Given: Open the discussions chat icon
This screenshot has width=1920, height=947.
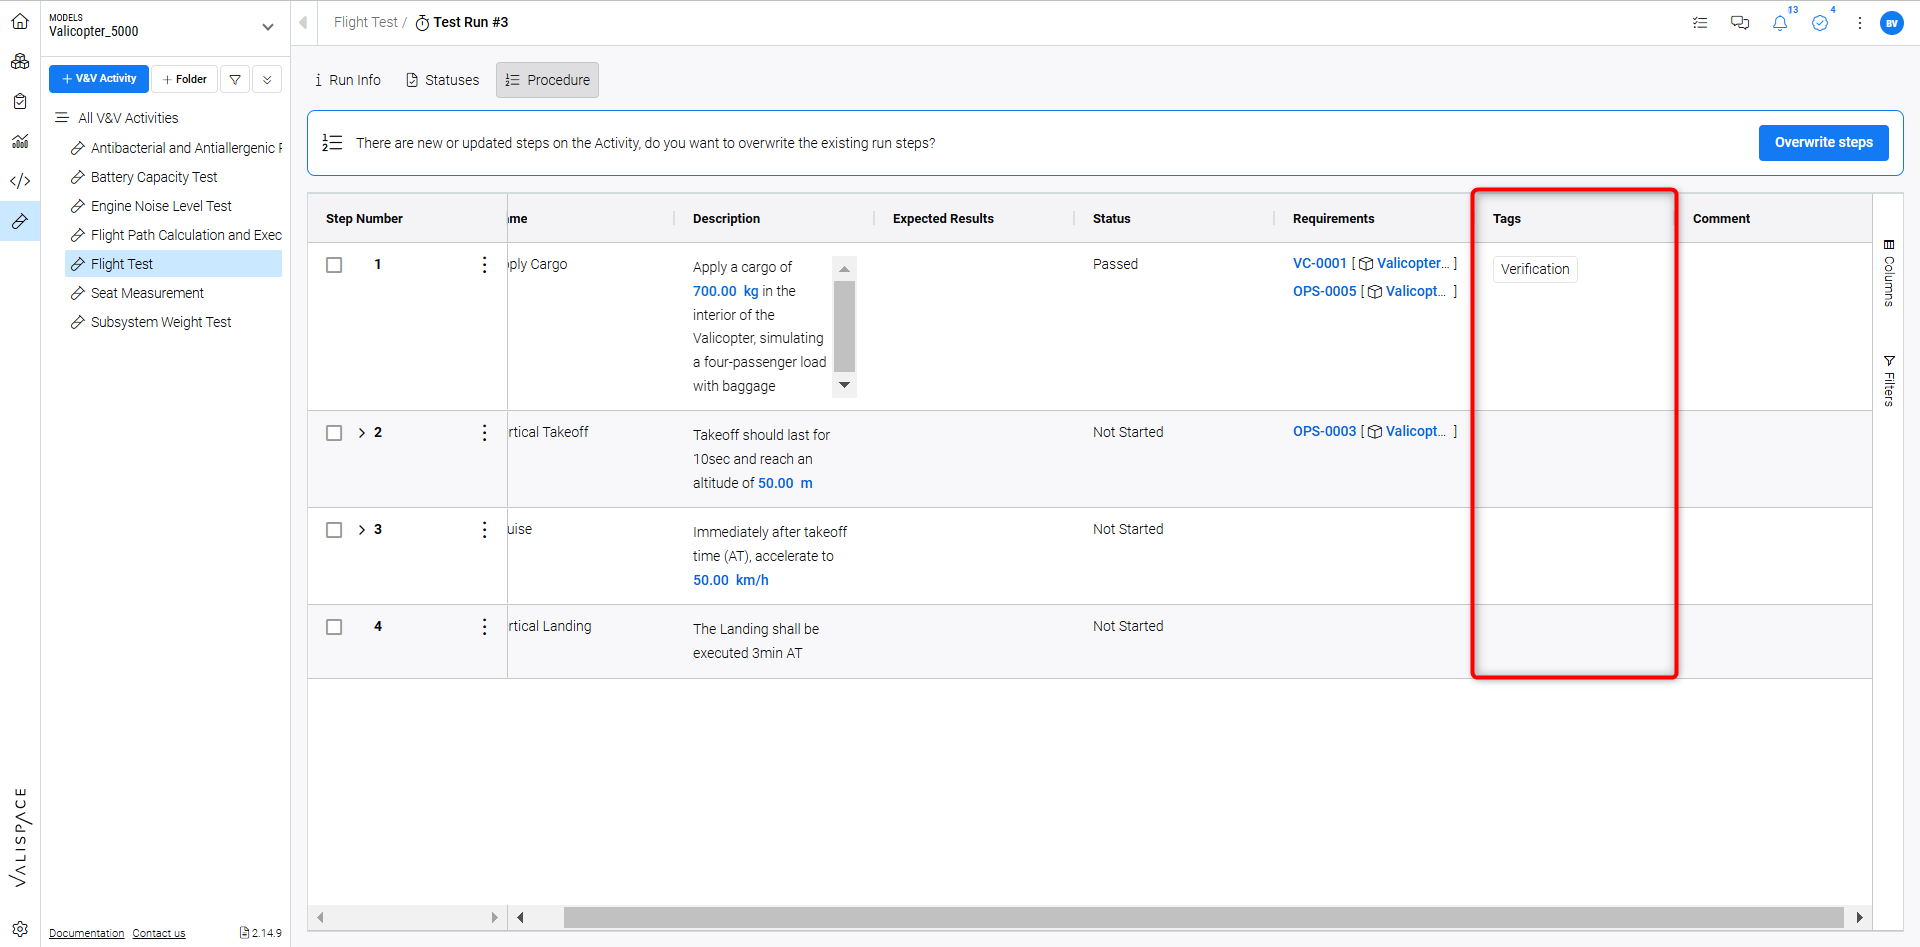Looking at the screenshot, I should coord(1740,22).
